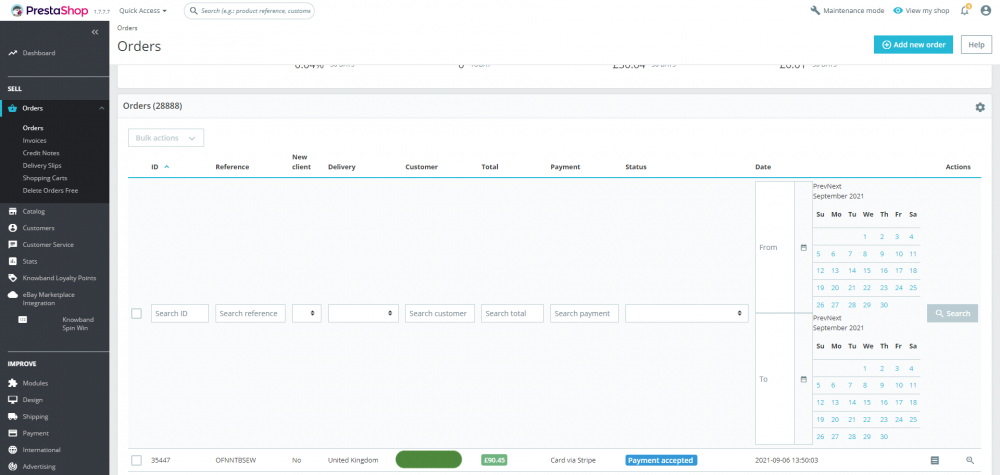Click the top search bar field

pos(249,11)
